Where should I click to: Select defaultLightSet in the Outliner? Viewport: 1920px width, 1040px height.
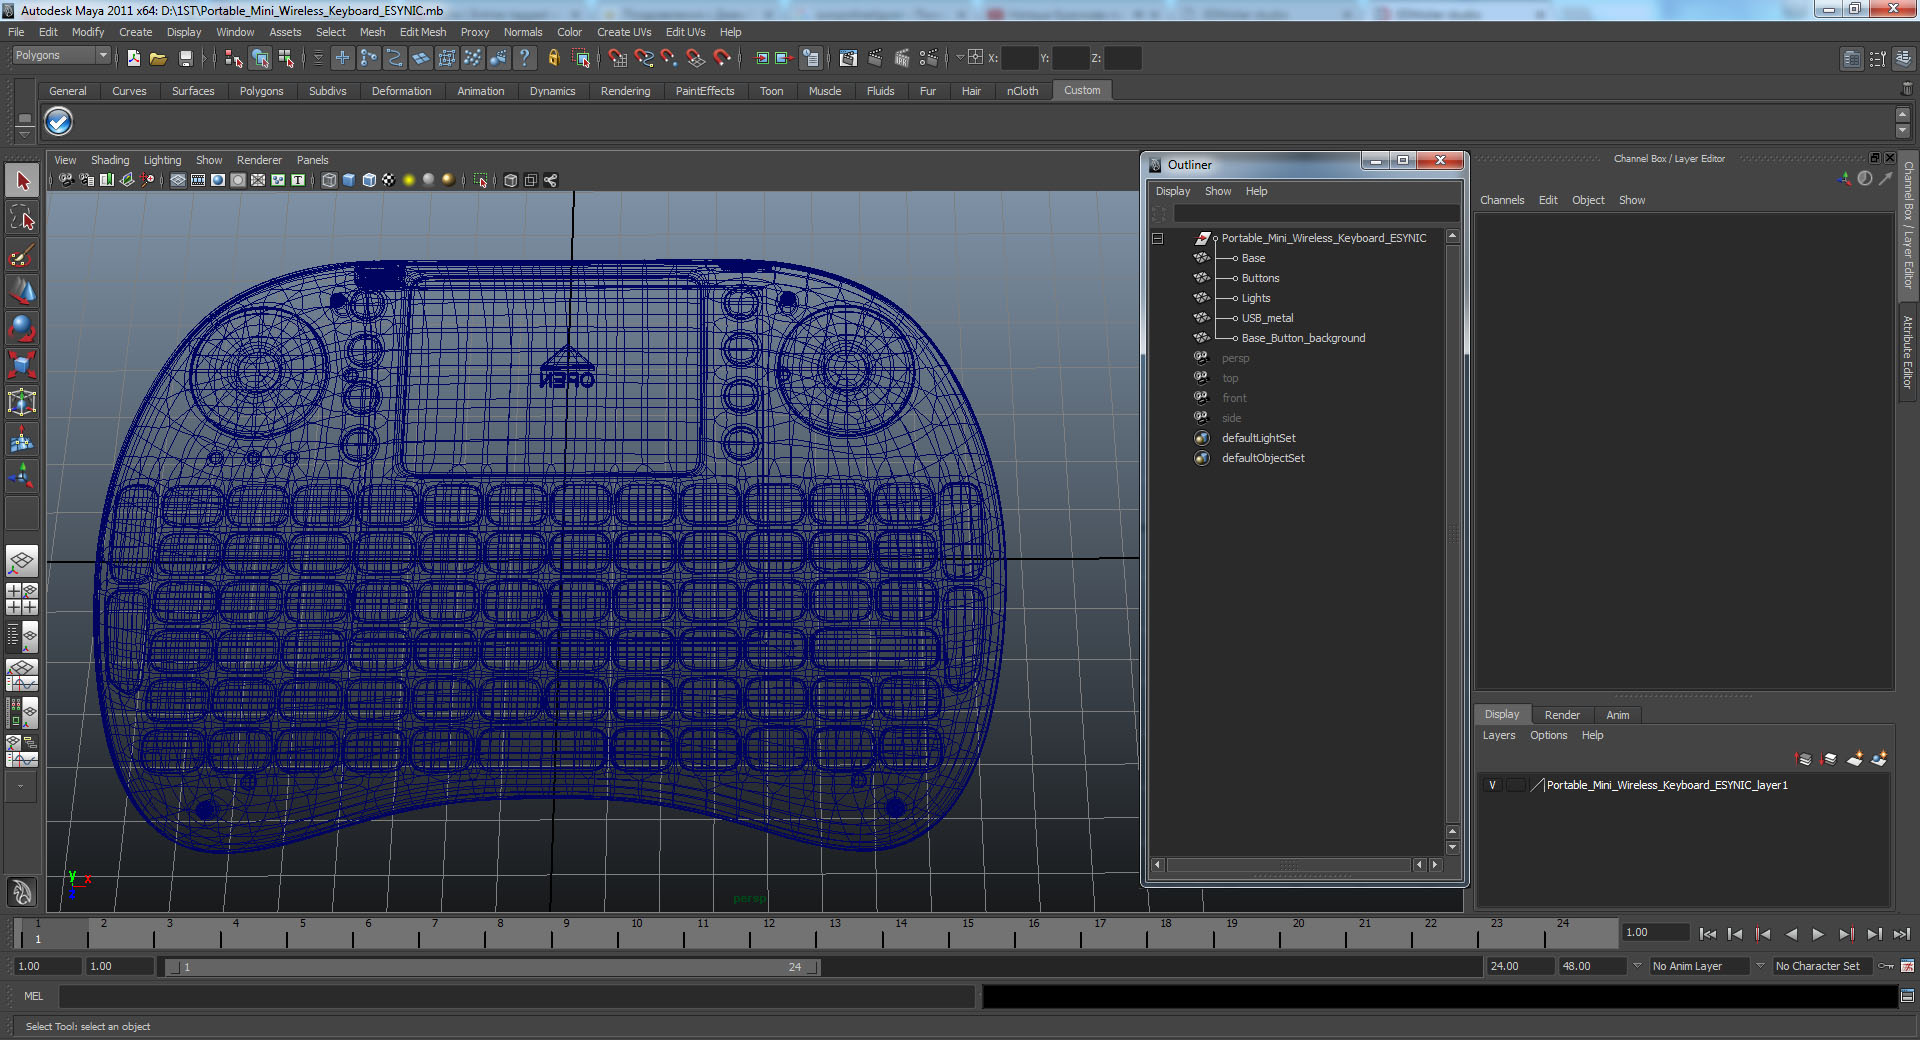pos(1258,438)
